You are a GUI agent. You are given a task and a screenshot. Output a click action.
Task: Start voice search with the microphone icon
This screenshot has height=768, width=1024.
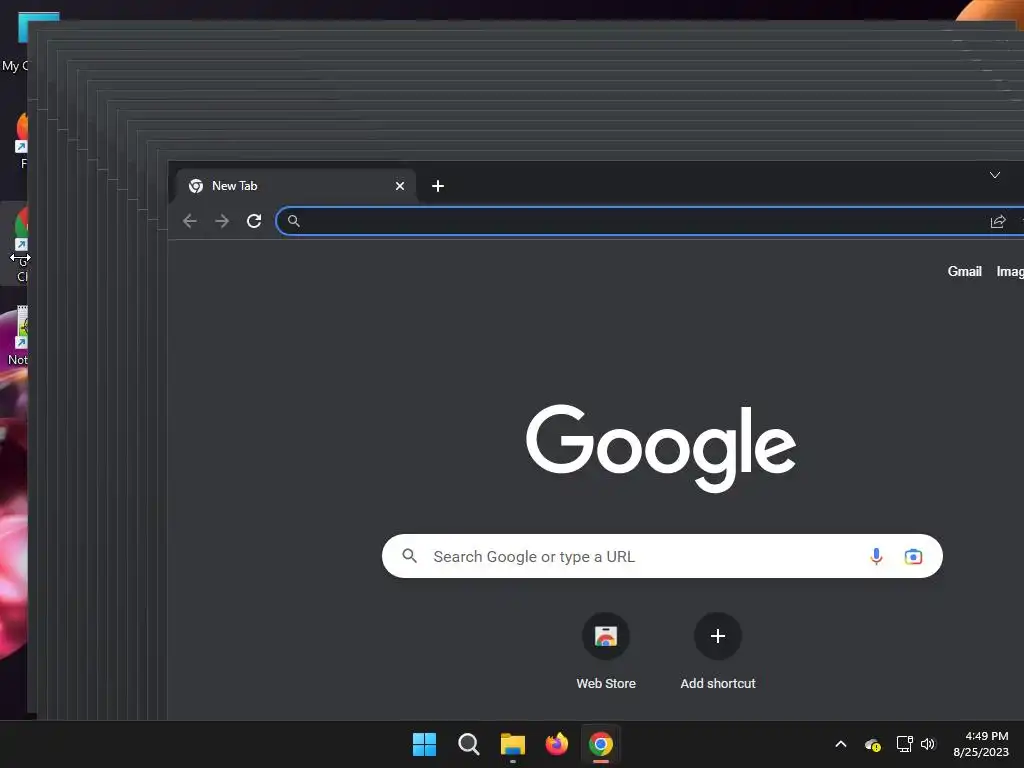876,556
